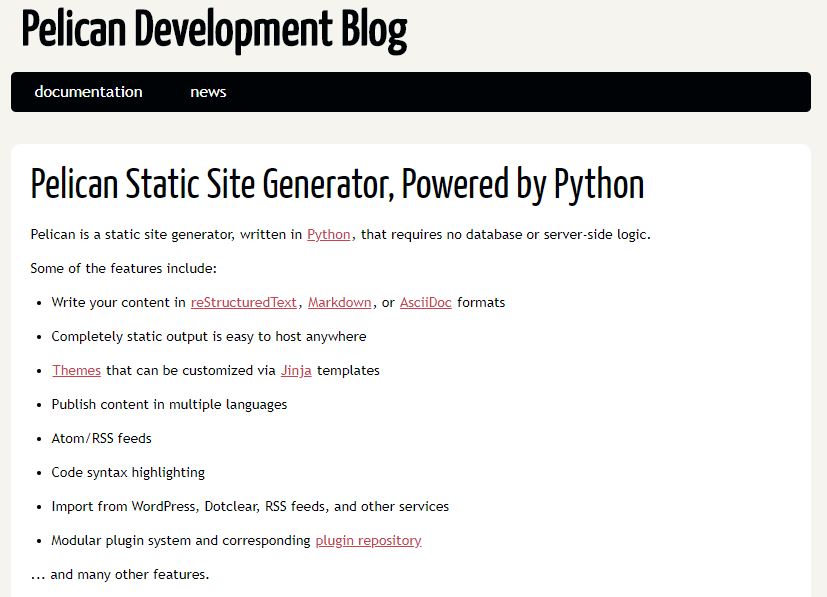Open the documentation page
Viewport: 827px width, 597px height.
tap(88, 91)
